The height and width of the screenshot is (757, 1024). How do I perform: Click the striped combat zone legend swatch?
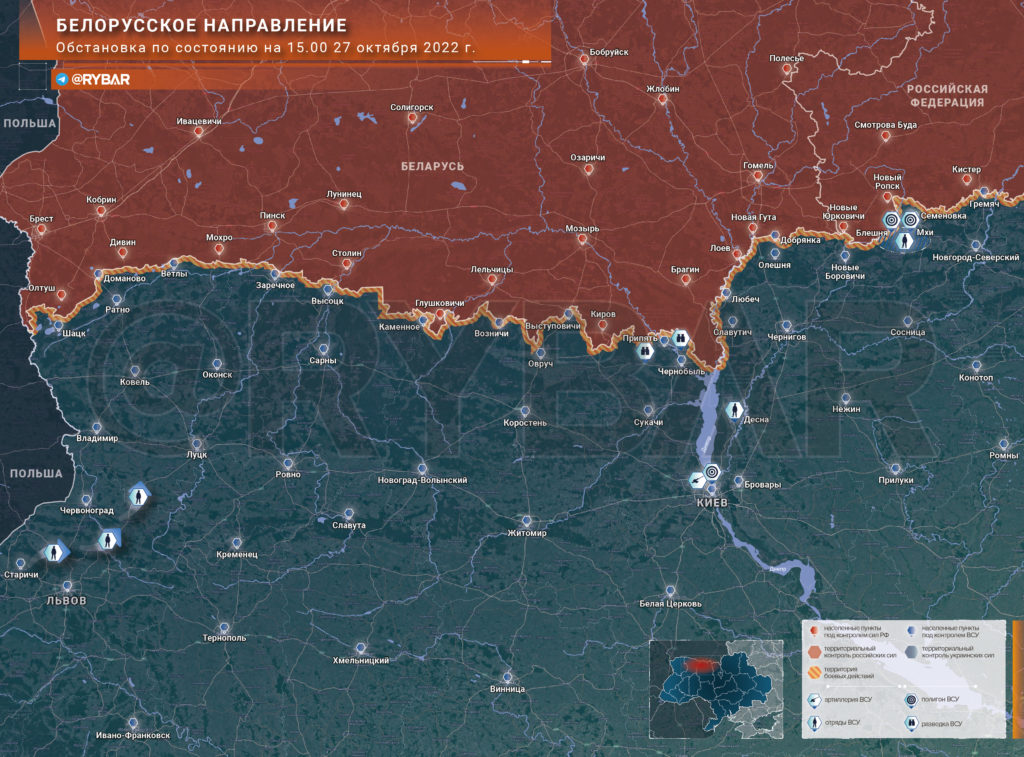(x=814, y=672)
